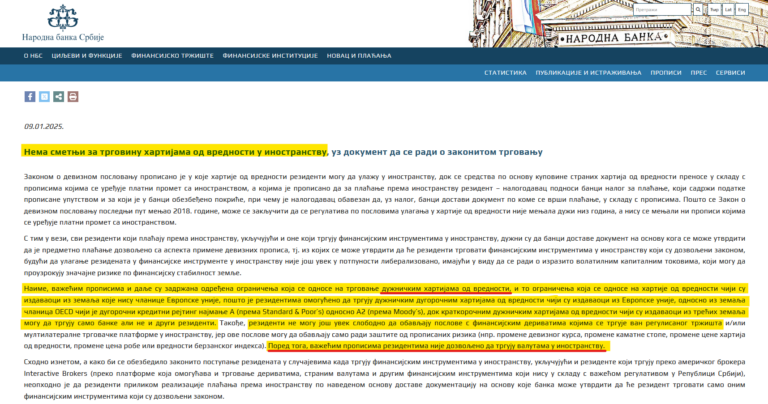The width and height of the screenshot is (768, 404).
Task: Open the ПРОПИСИ section
Action: pos(666,73)
